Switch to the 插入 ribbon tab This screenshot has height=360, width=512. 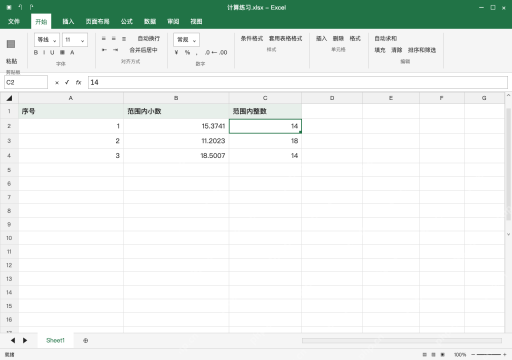tap(68, 21)
